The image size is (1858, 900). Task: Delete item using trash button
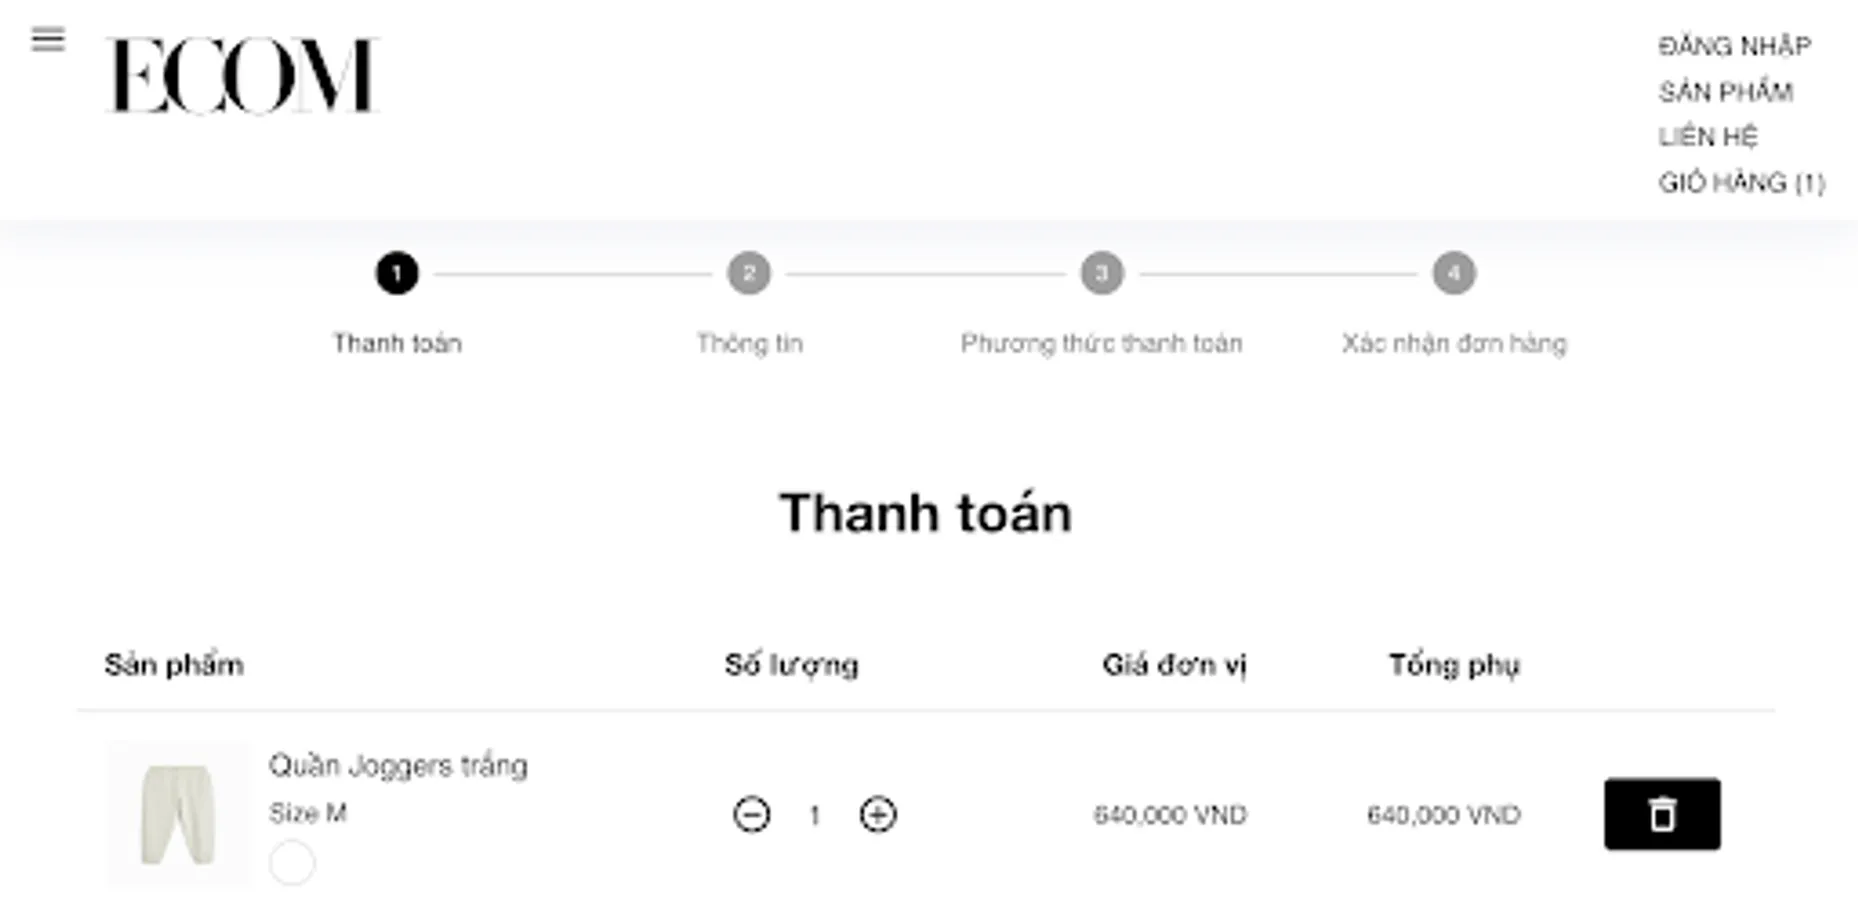pos(1662,814)
